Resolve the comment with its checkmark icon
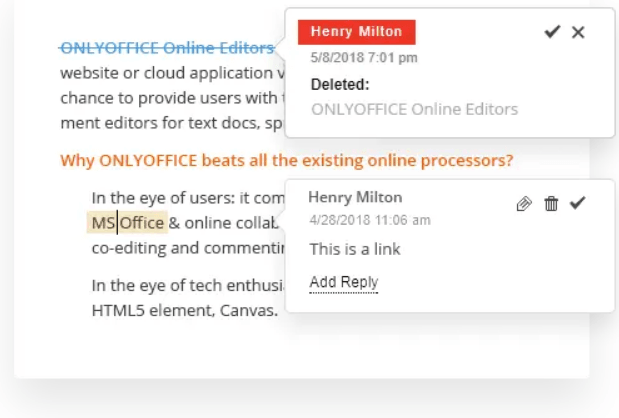619x418 pixels. [x=577, y=203]
